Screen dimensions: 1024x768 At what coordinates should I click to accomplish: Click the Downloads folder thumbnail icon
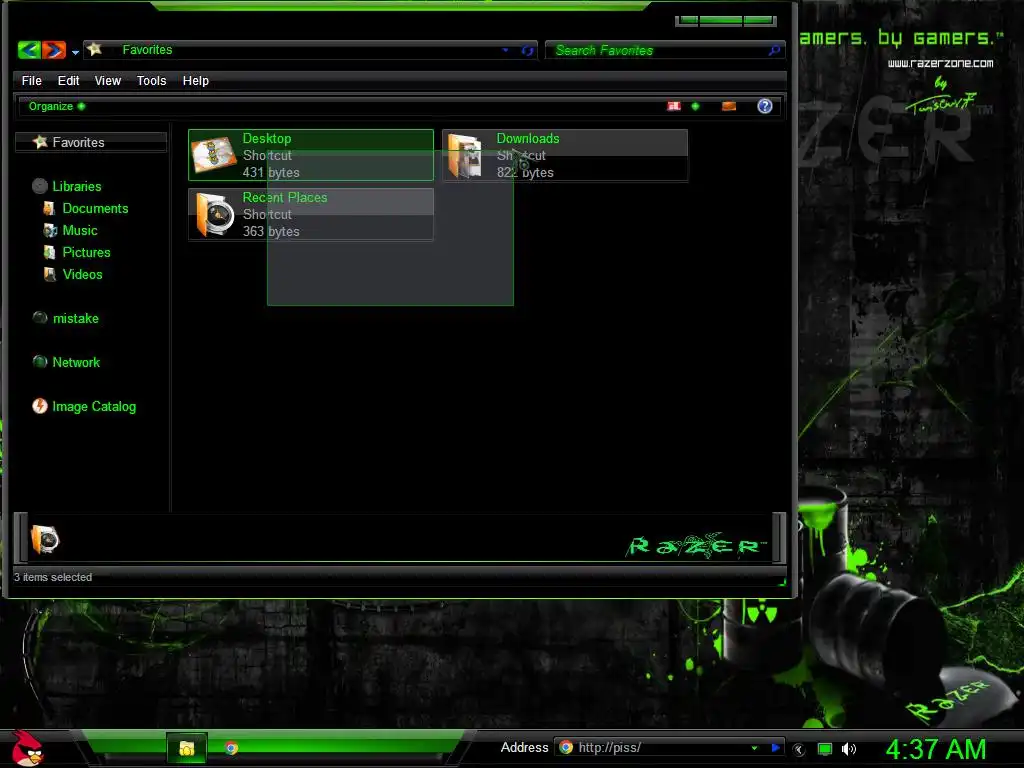466,156
